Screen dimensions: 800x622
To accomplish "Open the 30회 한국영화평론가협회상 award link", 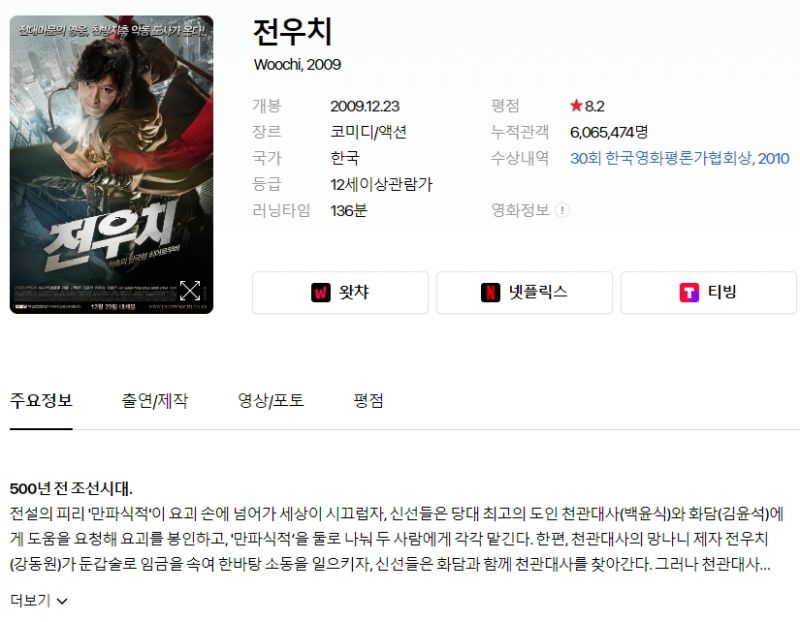I will coord(680,158).
